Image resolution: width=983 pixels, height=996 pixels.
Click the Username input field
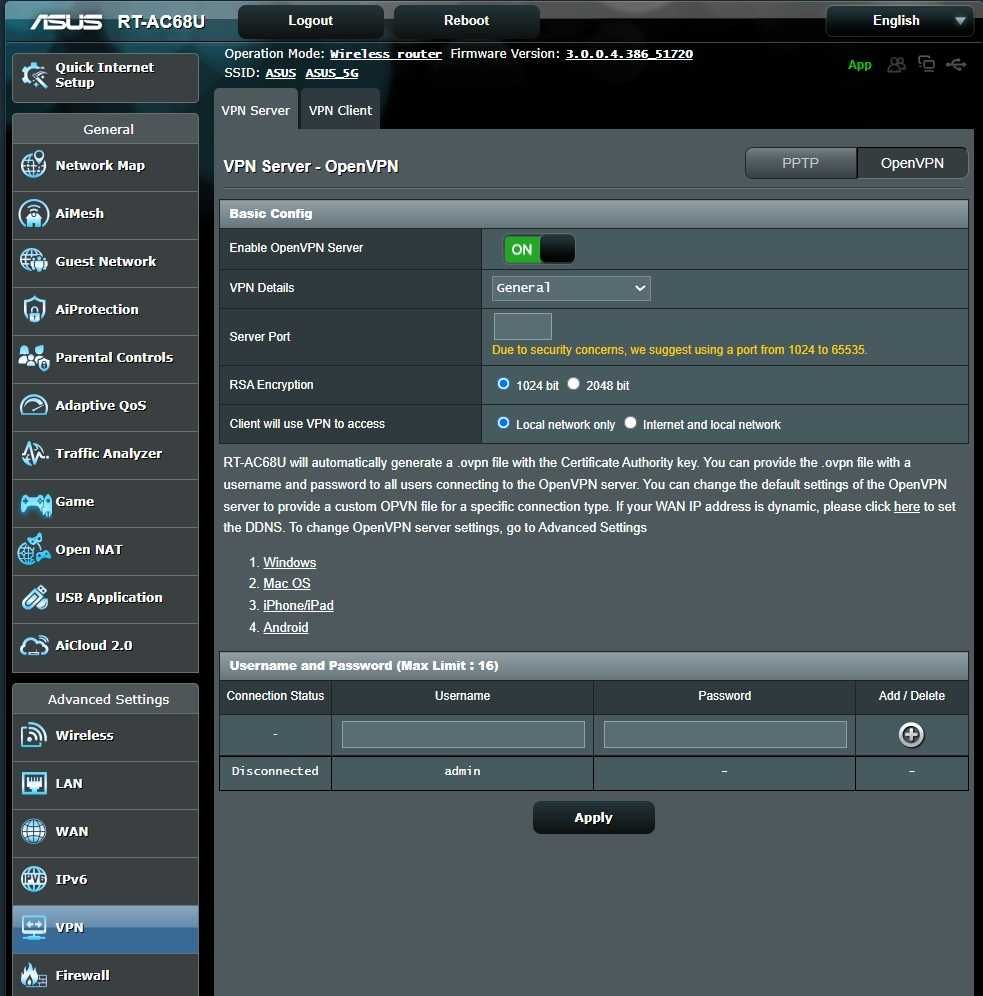(x=463, y=734)
